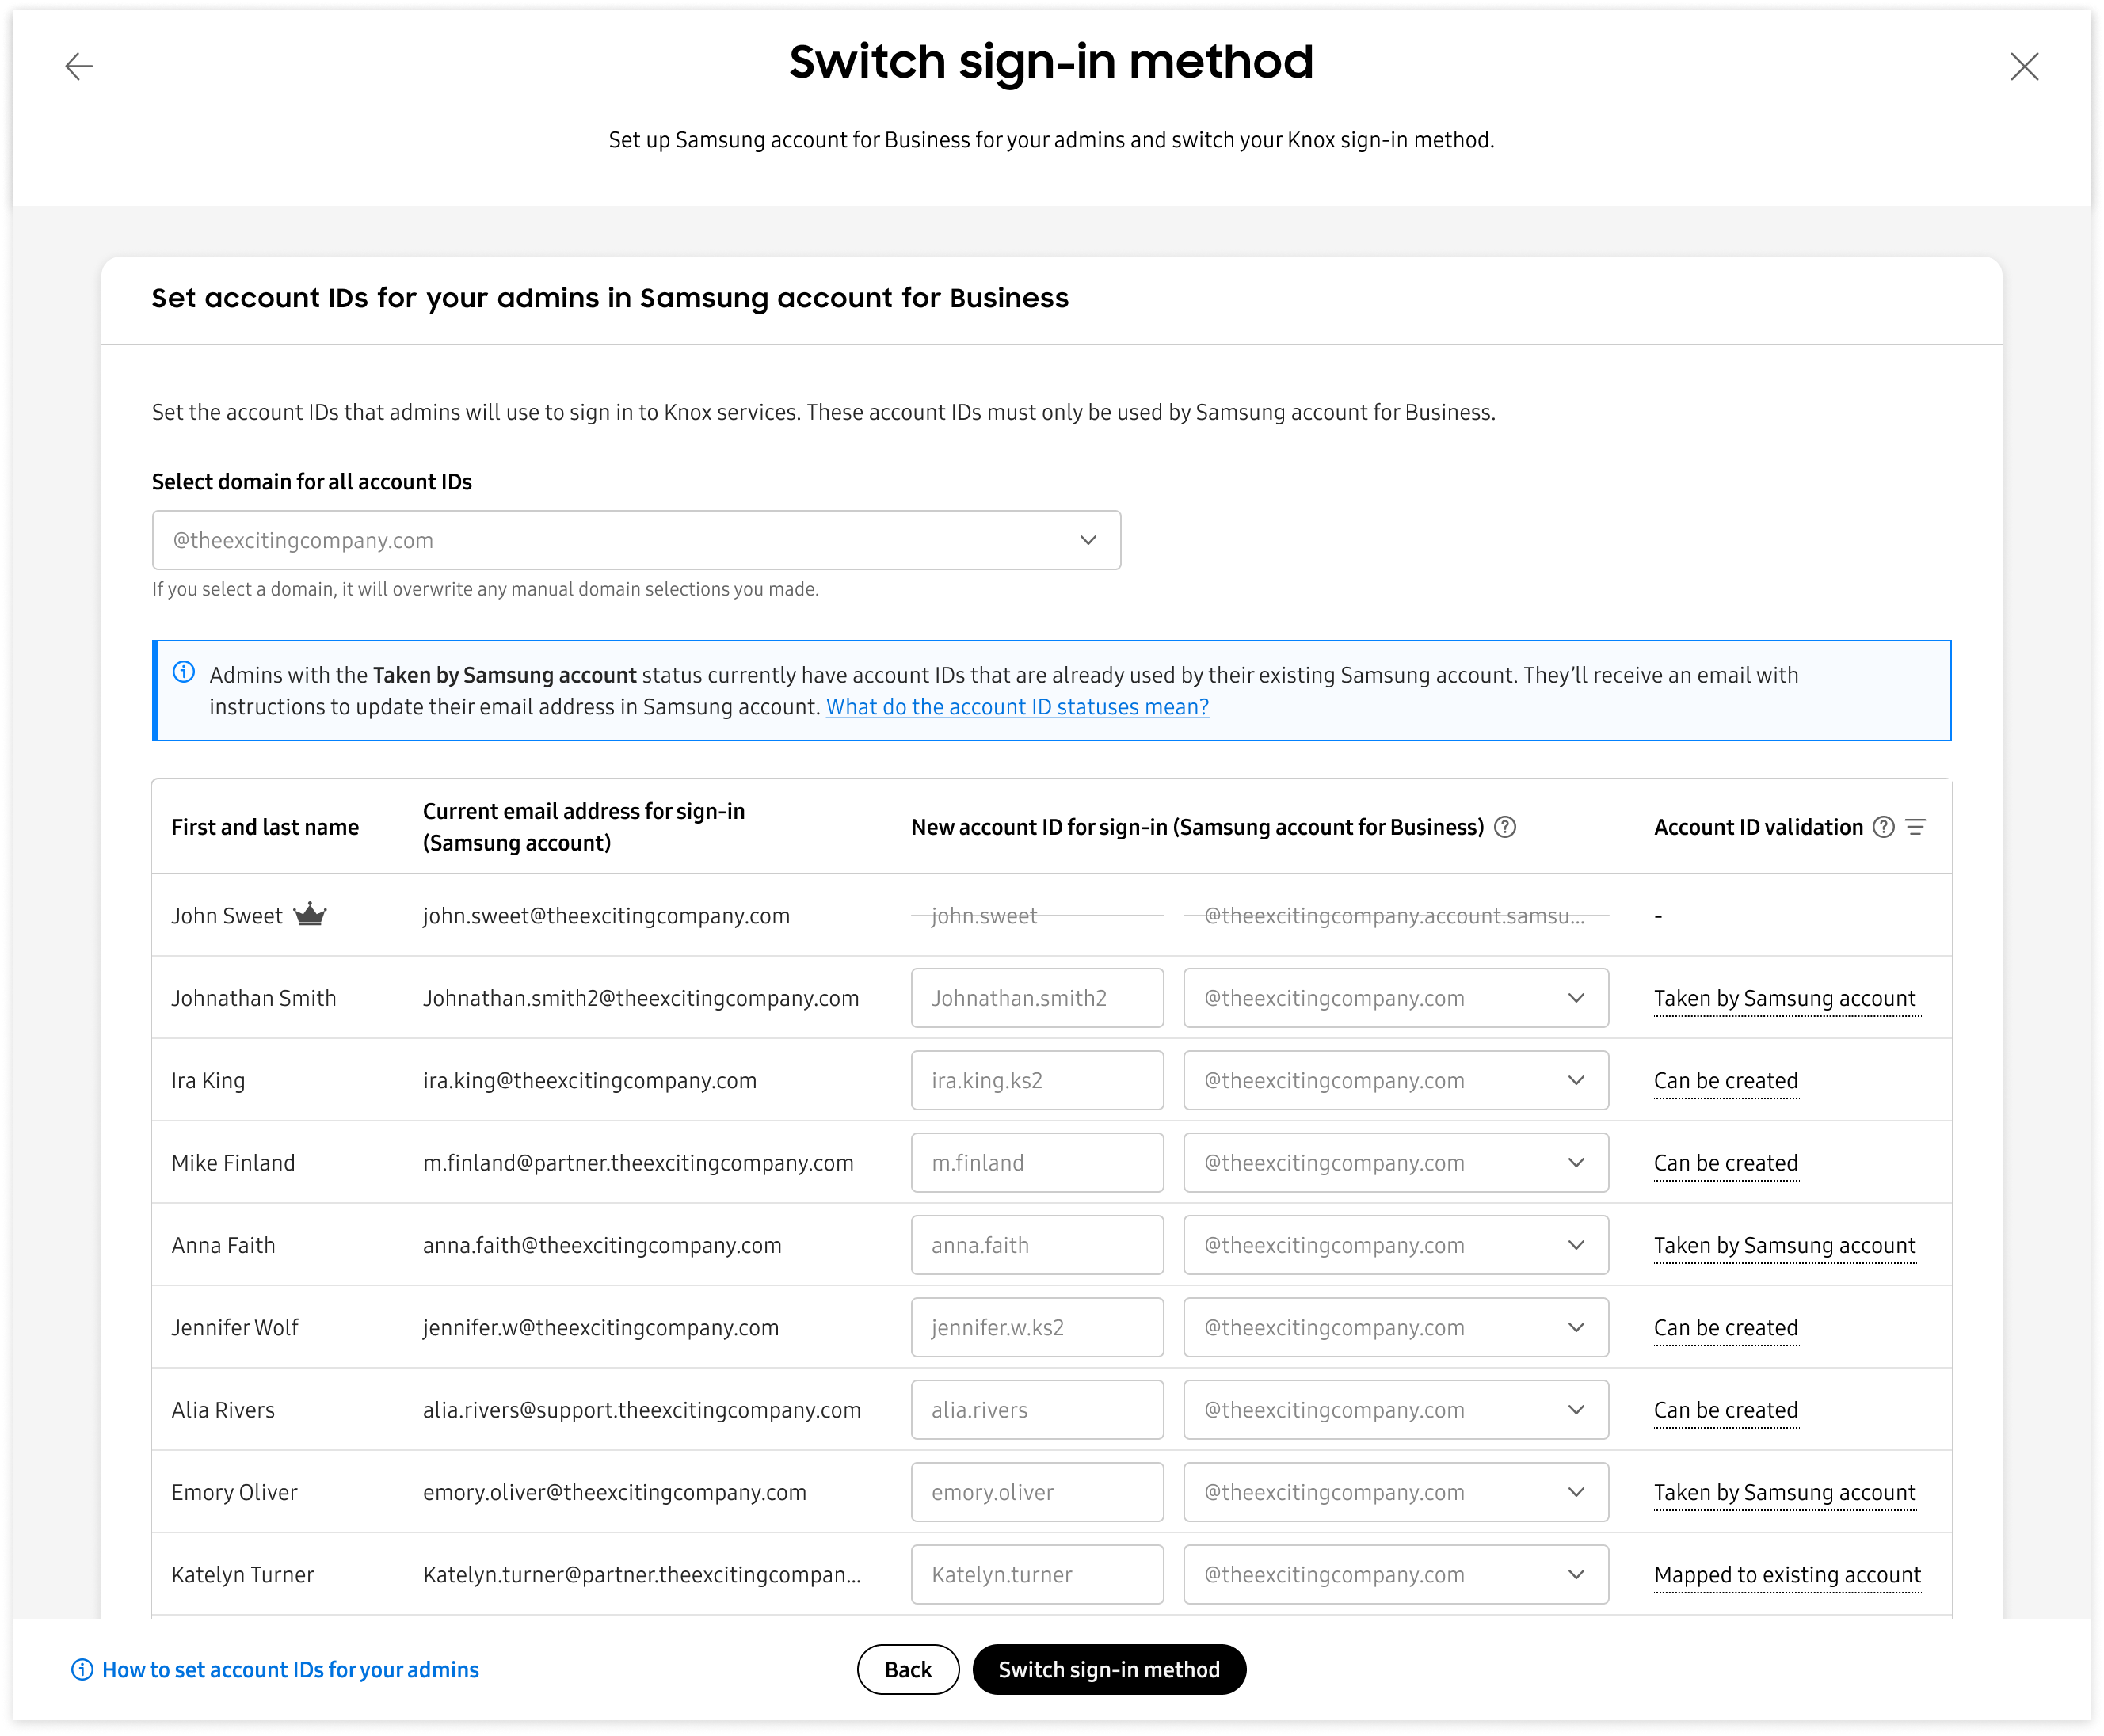
Task: Open 'What do the account ID statuses mean?' link
Action: pos(1017,707)
